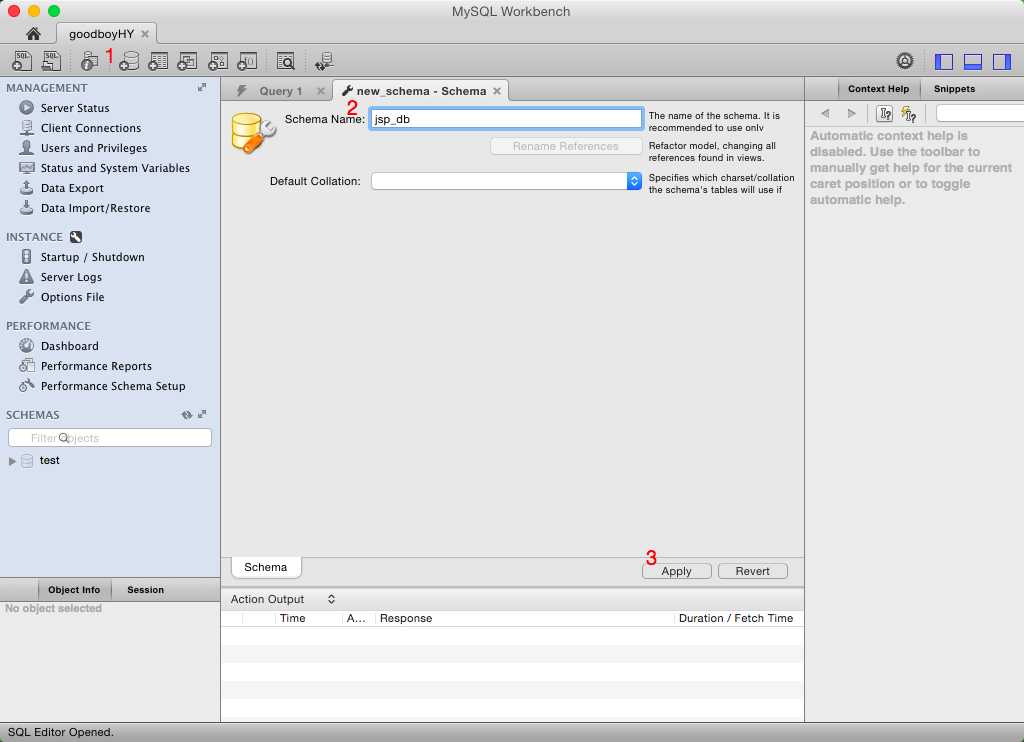Open SQL script file icon
The height and width of the screenshot is (742, 1024).
pyautogui.click(x=51, y=61)
